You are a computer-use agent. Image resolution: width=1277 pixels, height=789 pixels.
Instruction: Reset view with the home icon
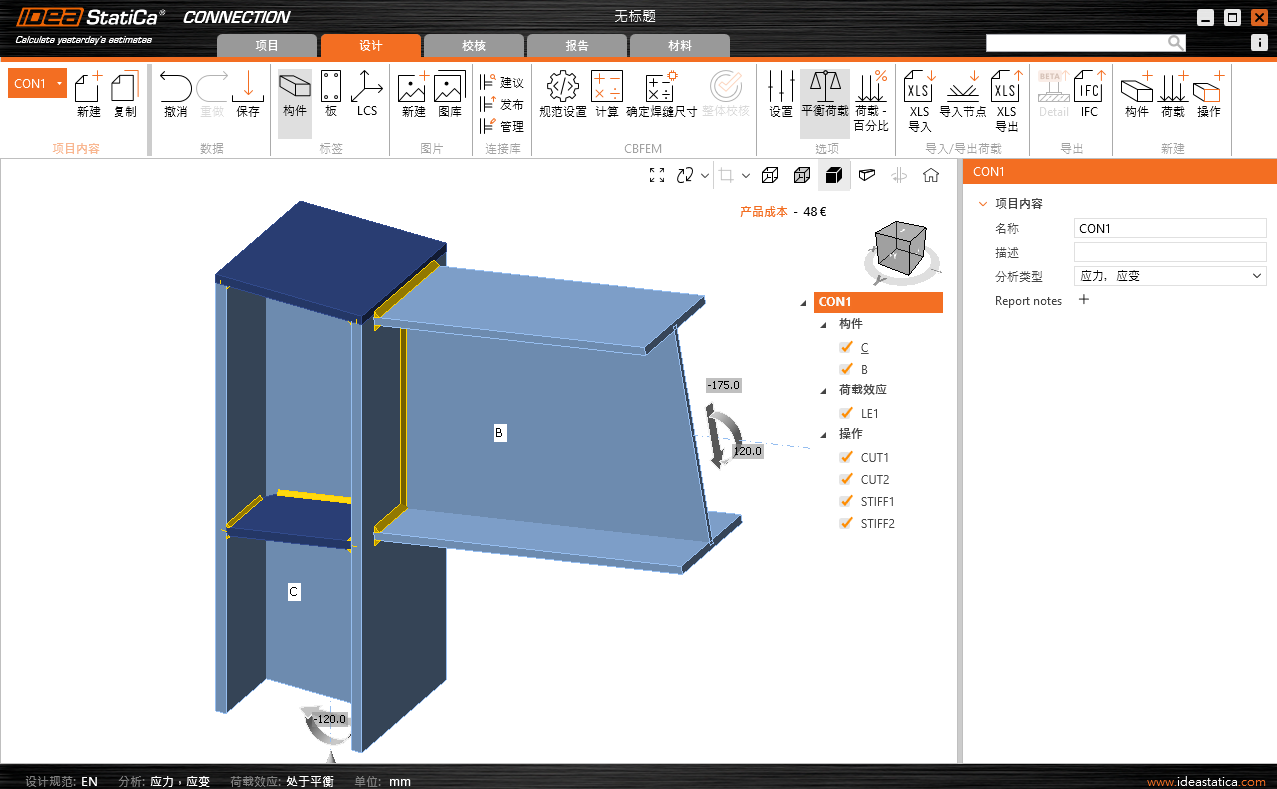(x=931, y=175)
